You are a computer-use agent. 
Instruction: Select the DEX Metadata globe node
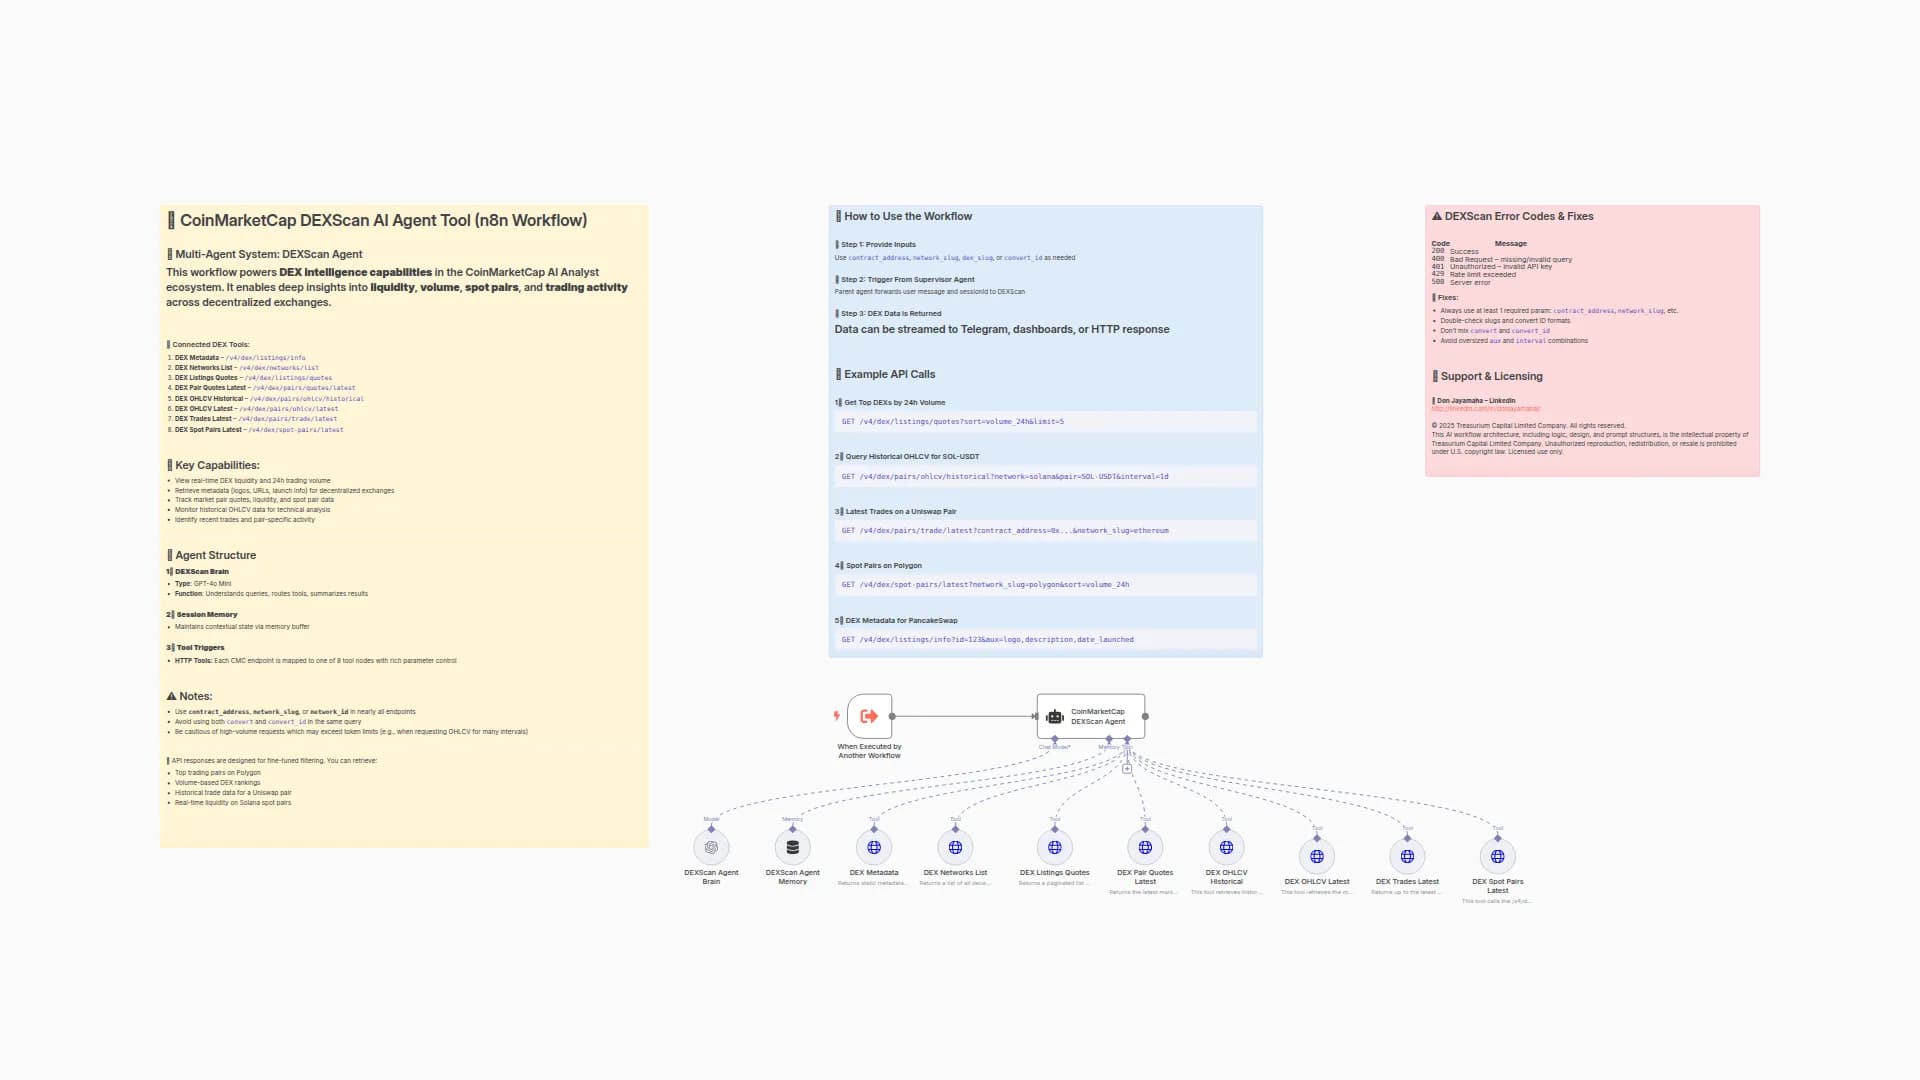pos(874,847)
